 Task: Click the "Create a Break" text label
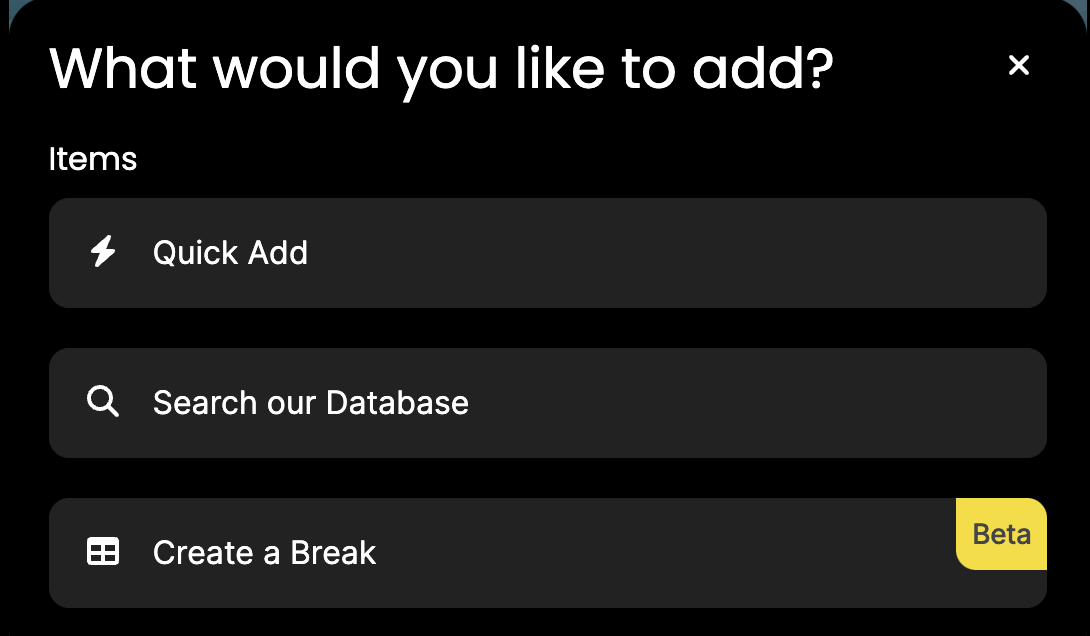(264, 553)
